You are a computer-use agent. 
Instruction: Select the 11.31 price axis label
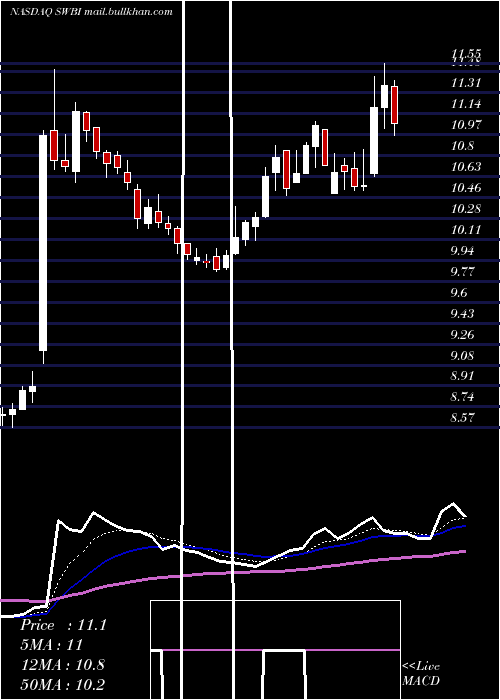pyautogui.click(x=466, y=83)
